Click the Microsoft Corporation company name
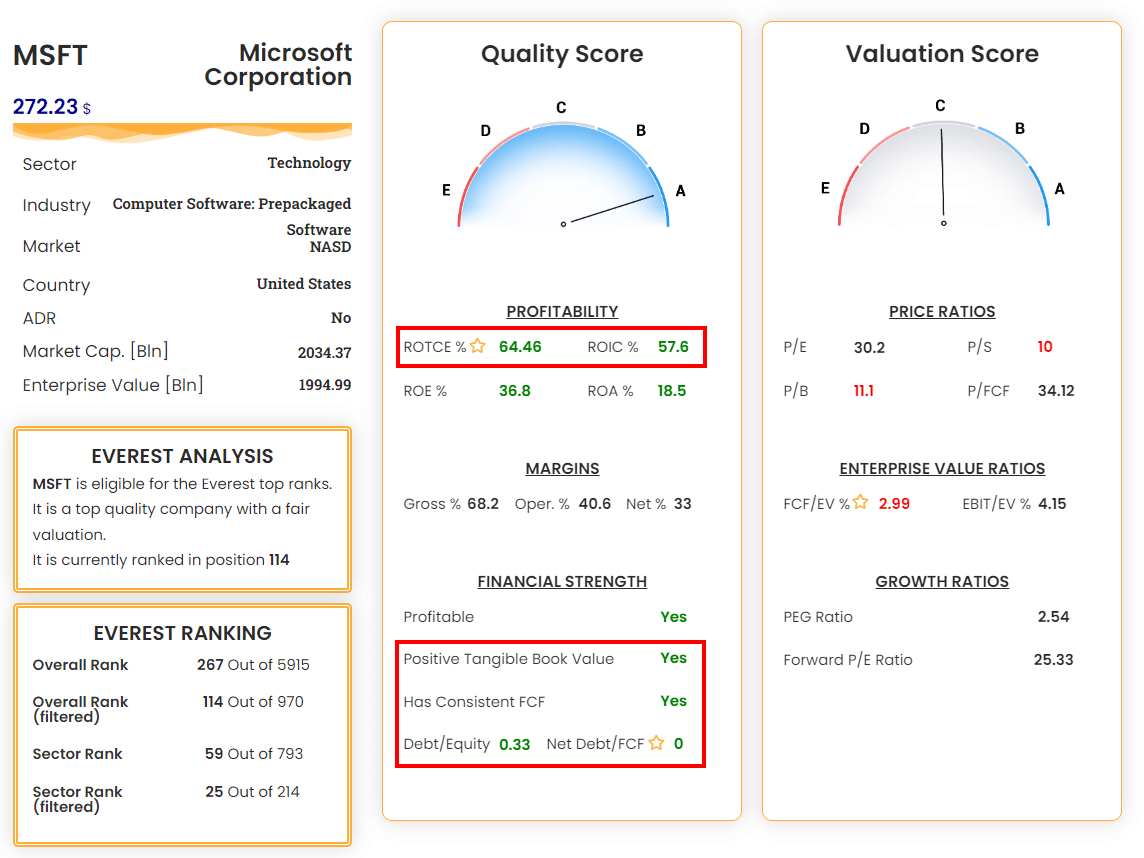This screenshot has height=858, width=1144. (278, 64)
